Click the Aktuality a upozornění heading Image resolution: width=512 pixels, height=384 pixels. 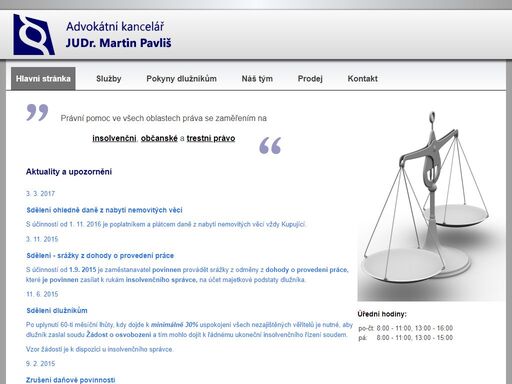69,172
